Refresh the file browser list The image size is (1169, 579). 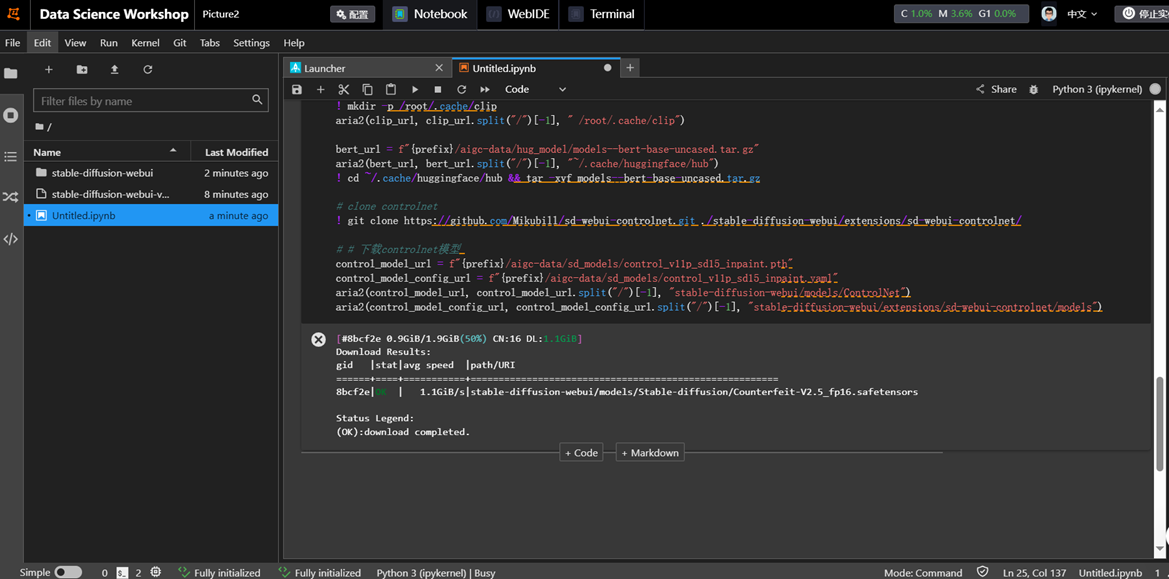coord(148,70)
